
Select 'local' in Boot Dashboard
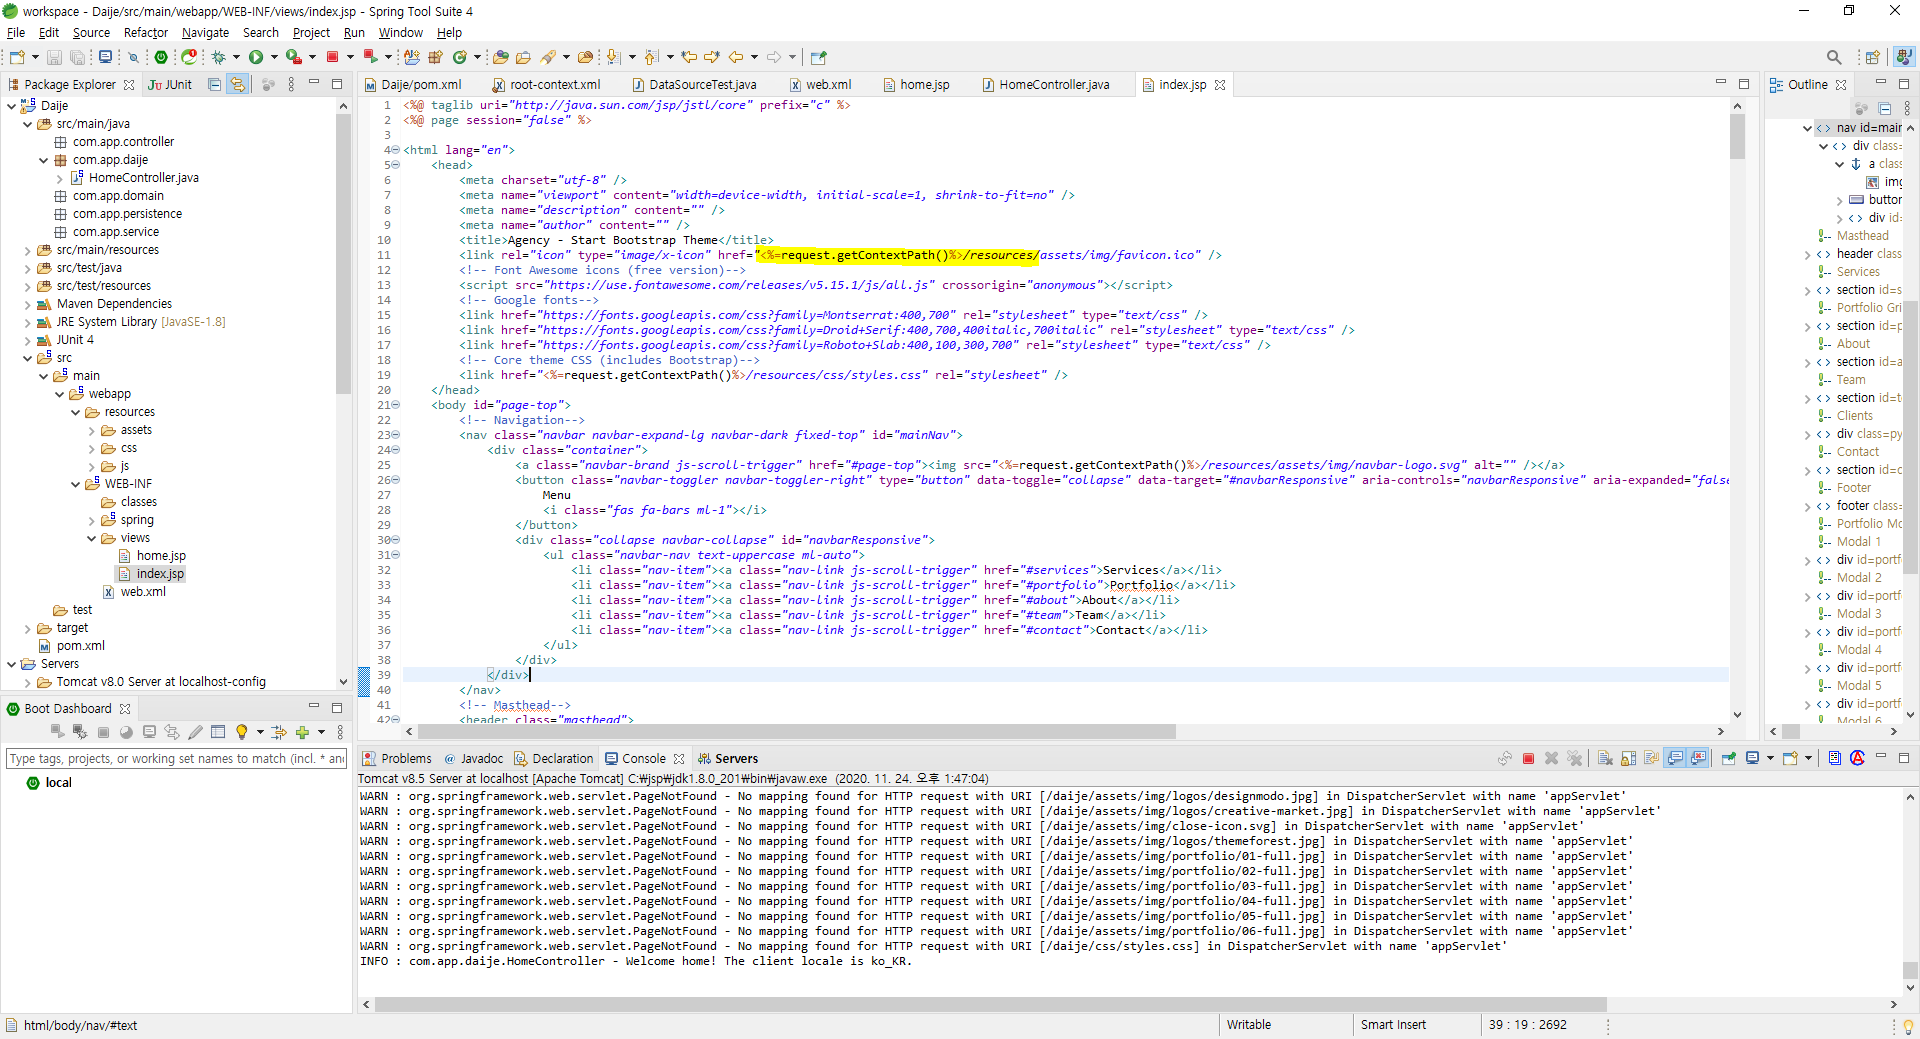pyautogui.click(x=59, y=783)
